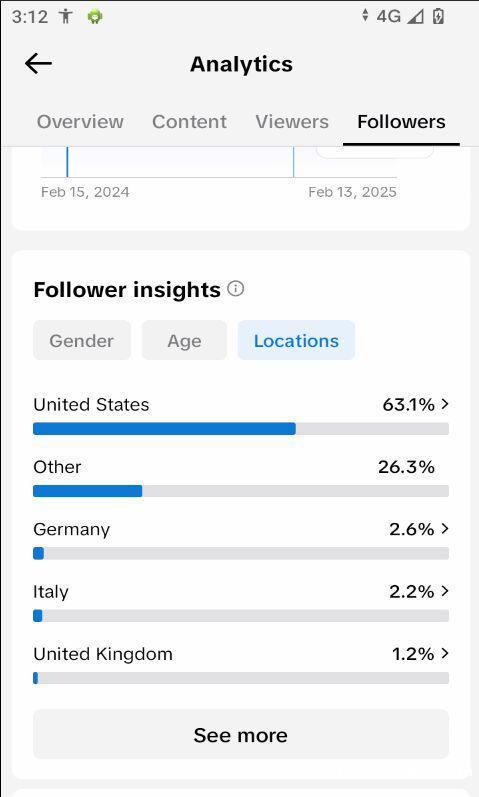Viewport: 479px width, 797px height.
Task: Tap the green Android debug icon in the status bar
Action: (x=95, y=17)
